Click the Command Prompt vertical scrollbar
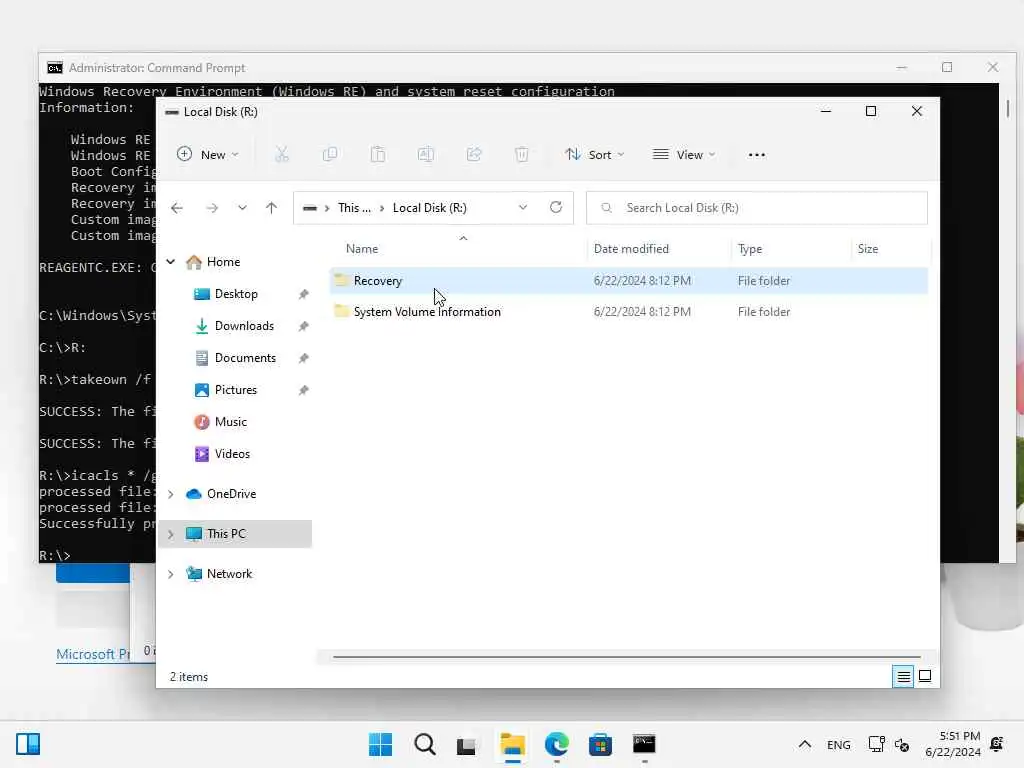Image resolution: width=1024 pixels, height=768 pixels. coord(1008,109)
